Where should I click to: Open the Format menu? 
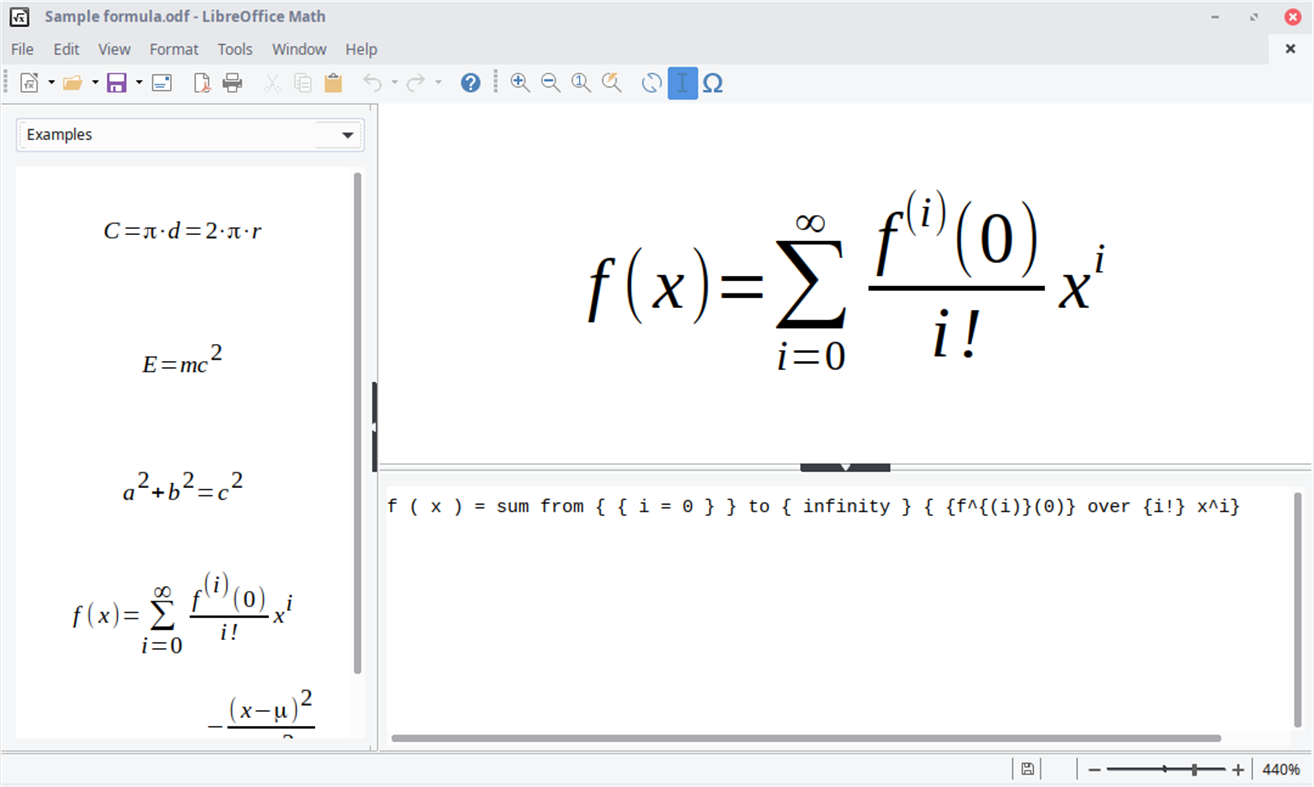(173, 48)
